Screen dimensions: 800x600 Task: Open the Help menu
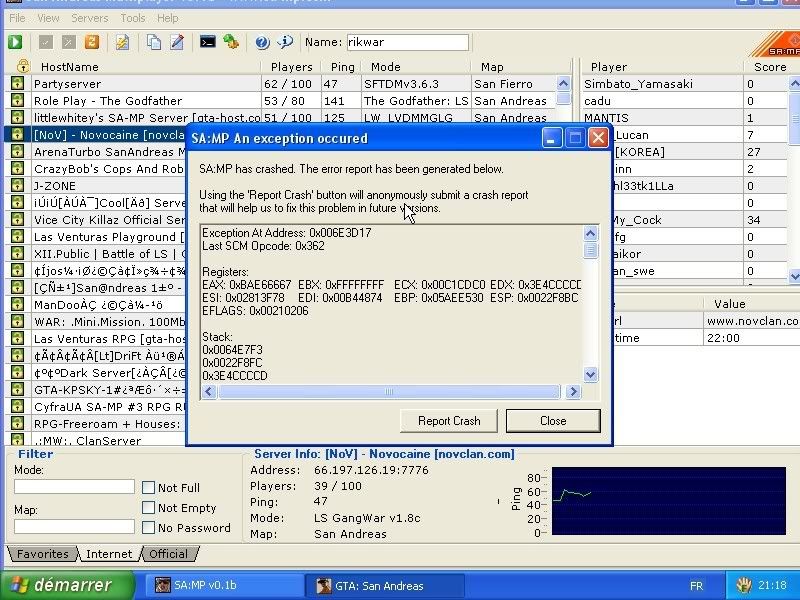[x=167, y=18]
